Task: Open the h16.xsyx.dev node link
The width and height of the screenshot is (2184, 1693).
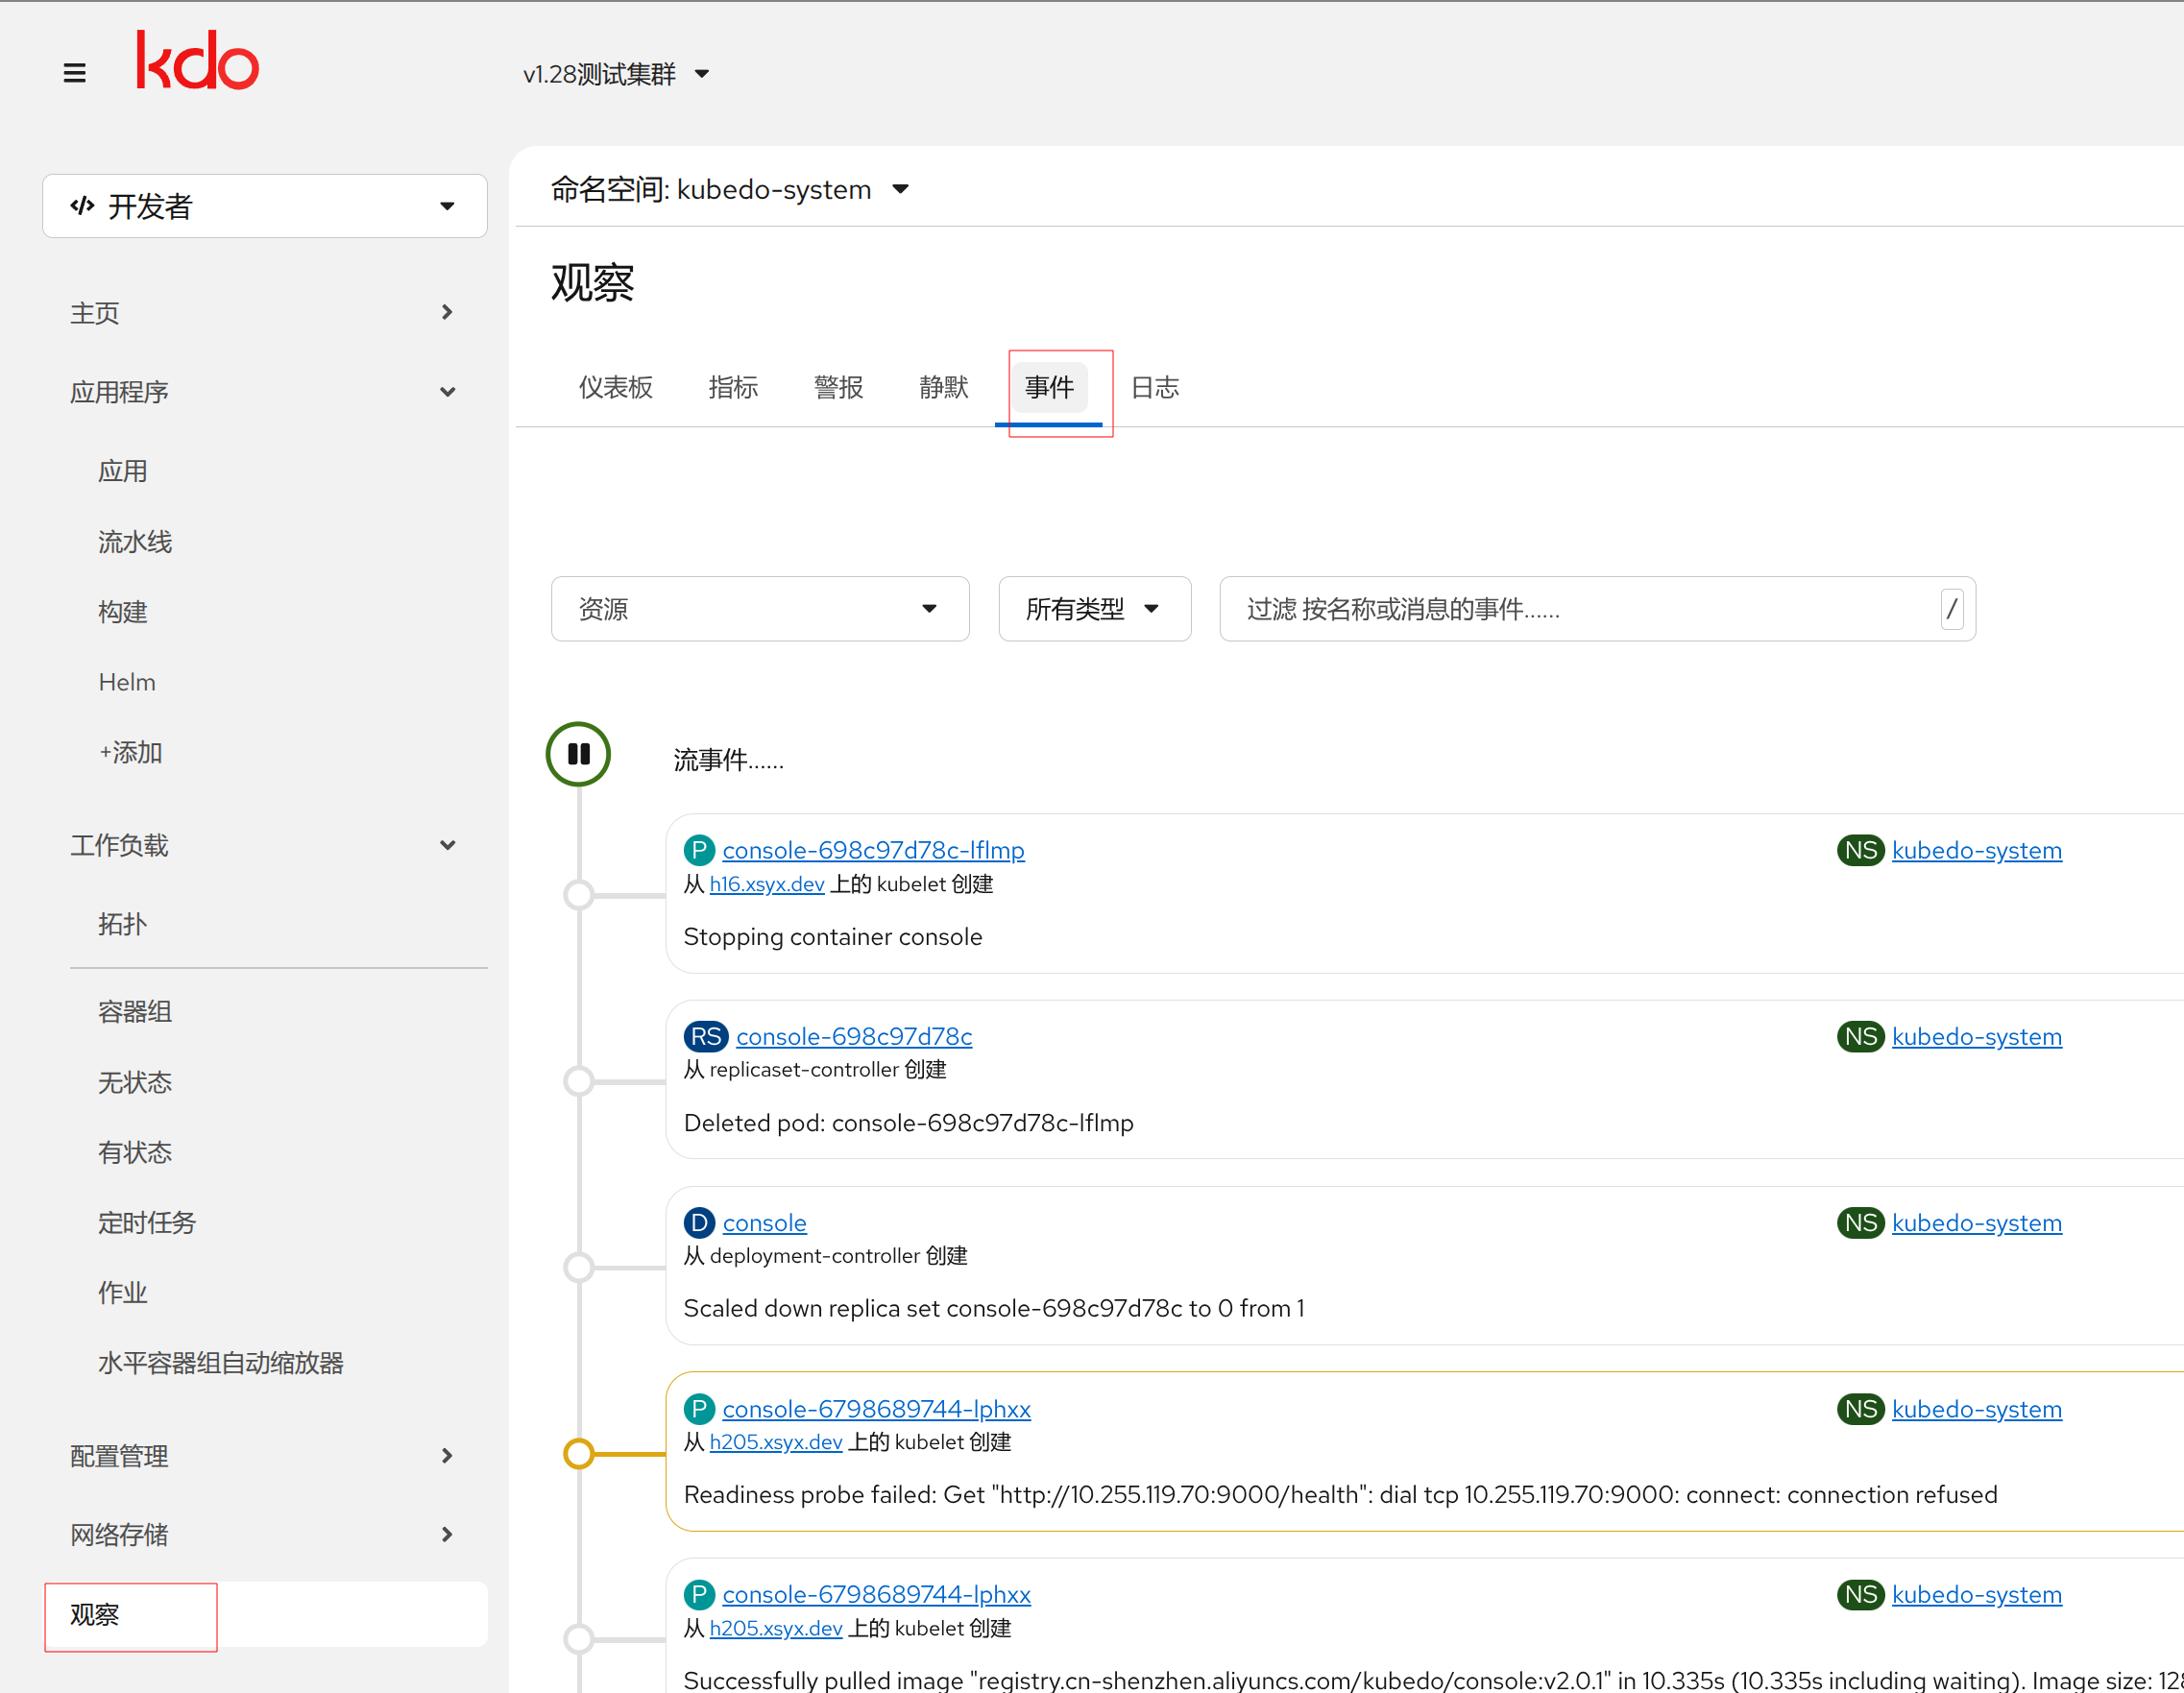Action: coord(766,884)
